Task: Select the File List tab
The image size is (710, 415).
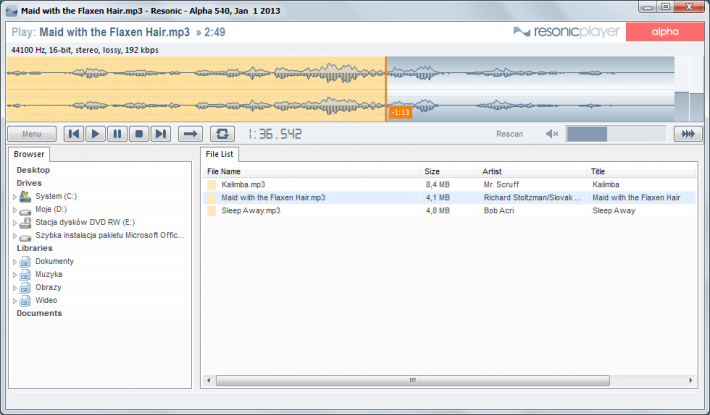Action: tap(219, 154)
